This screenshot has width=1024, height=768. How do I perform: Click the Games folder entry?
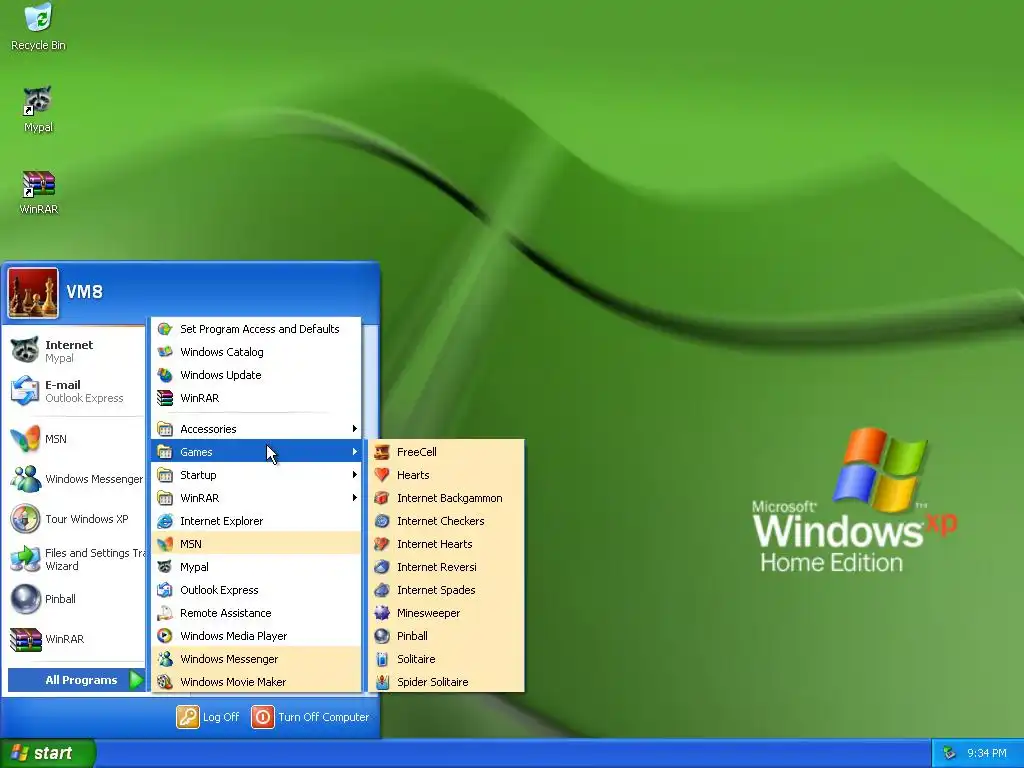coord(256,452)
